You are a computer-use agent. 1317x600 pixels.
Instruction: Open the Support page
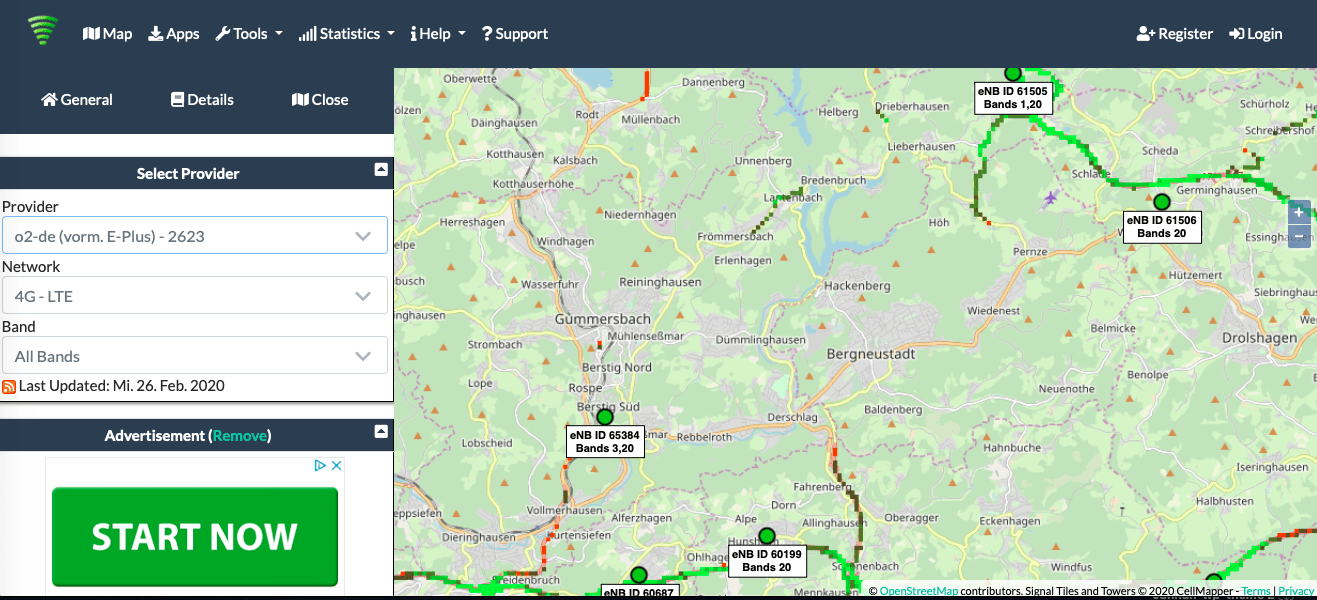point(515,34)
